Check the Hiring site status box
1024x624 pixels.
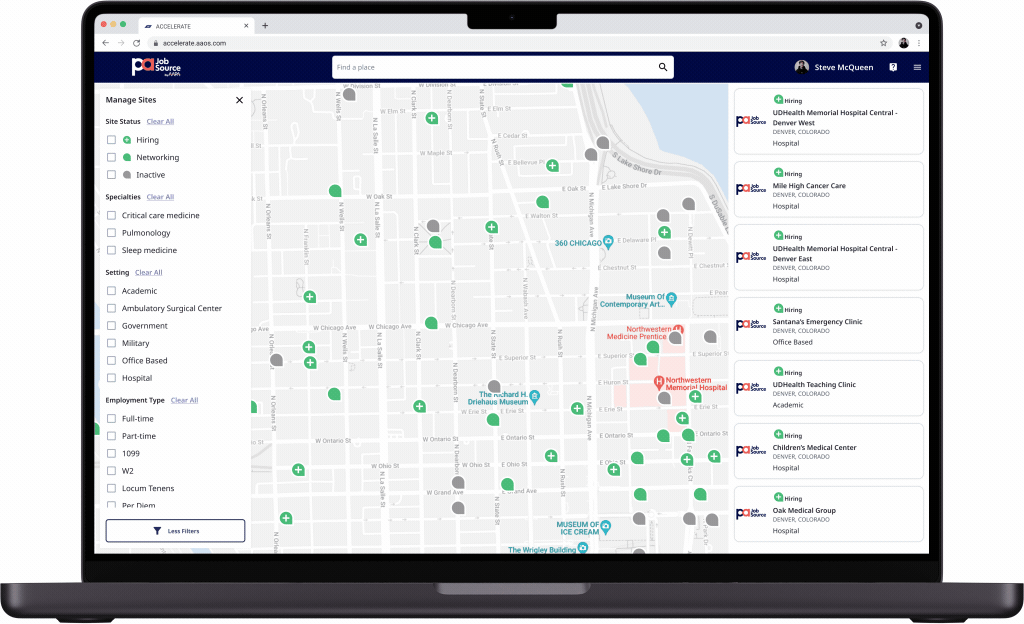click(111, 140)
